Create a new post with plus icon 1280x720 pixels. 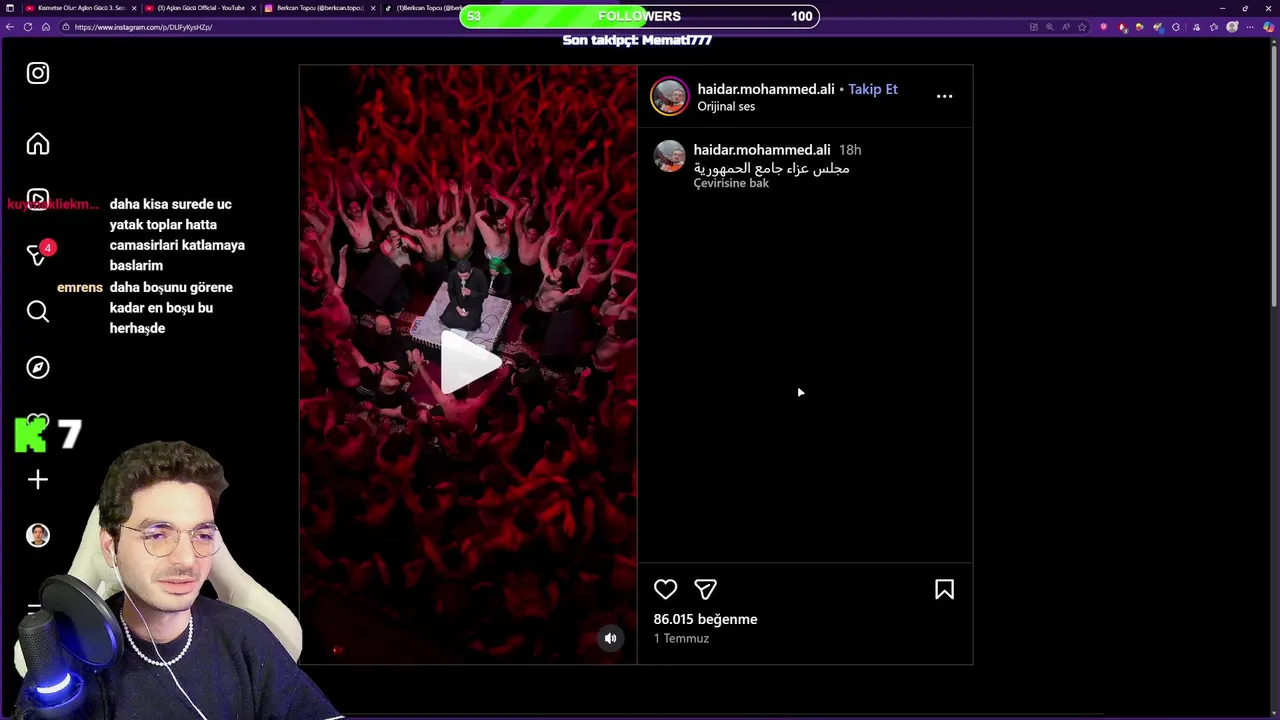38,479
